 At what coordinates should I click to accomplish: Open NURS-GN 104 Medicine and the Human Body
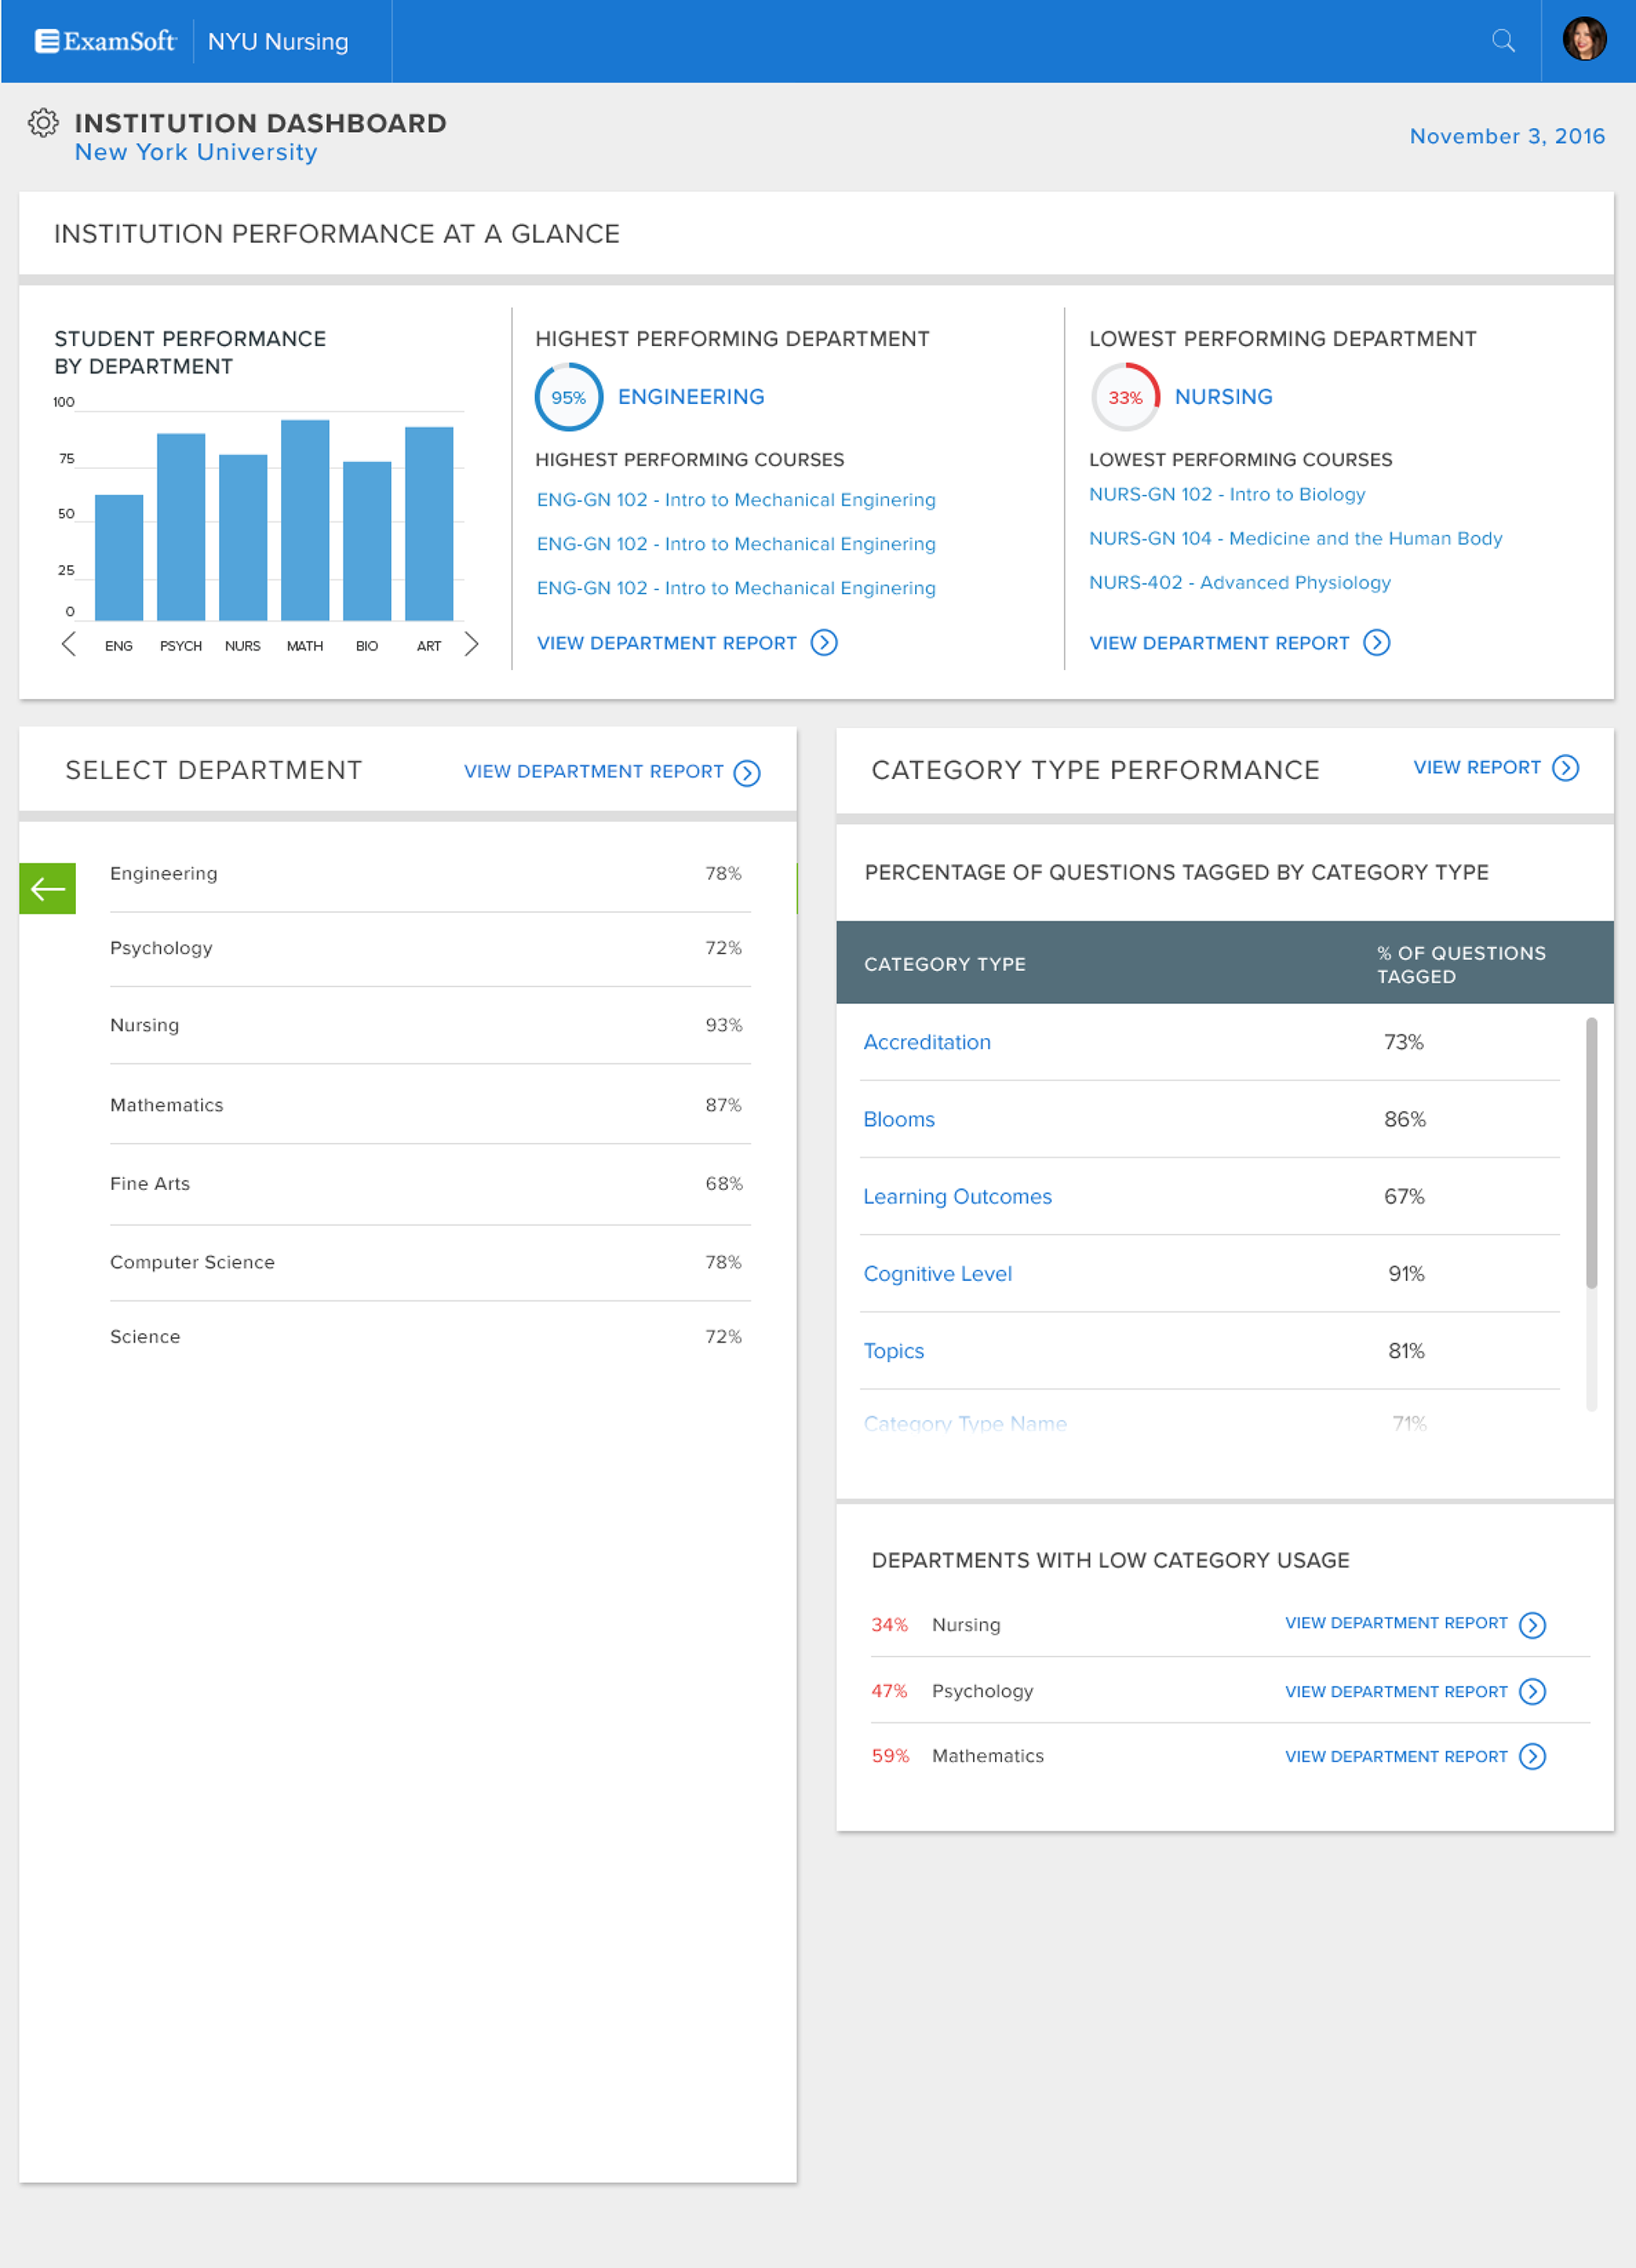pyautogui.click(x=1295, y=538)
